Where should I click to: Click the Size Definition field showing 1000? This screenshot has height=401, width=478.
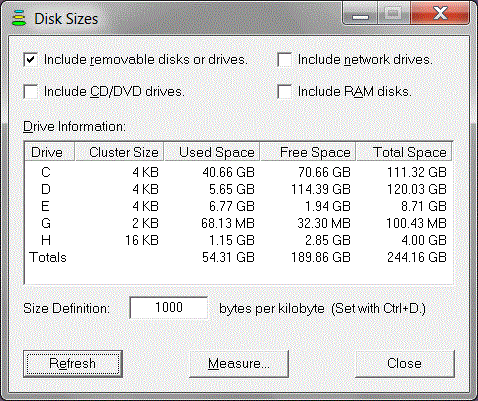(169, 307)
